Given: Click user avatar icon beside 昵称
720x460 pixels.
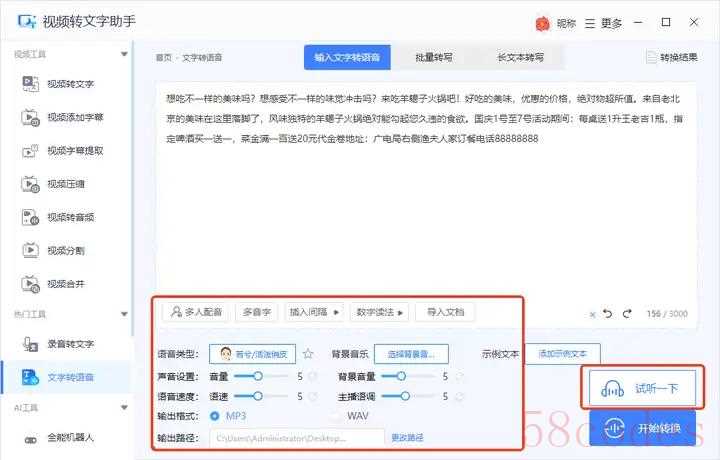Looking at the screenshot, I should click(x=542, y=23).
